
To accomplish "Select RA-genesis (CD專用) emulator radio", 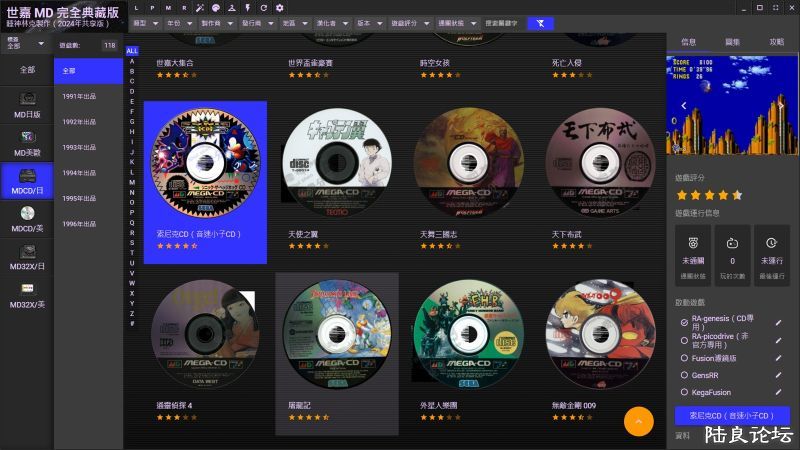I will pos(684,322).
